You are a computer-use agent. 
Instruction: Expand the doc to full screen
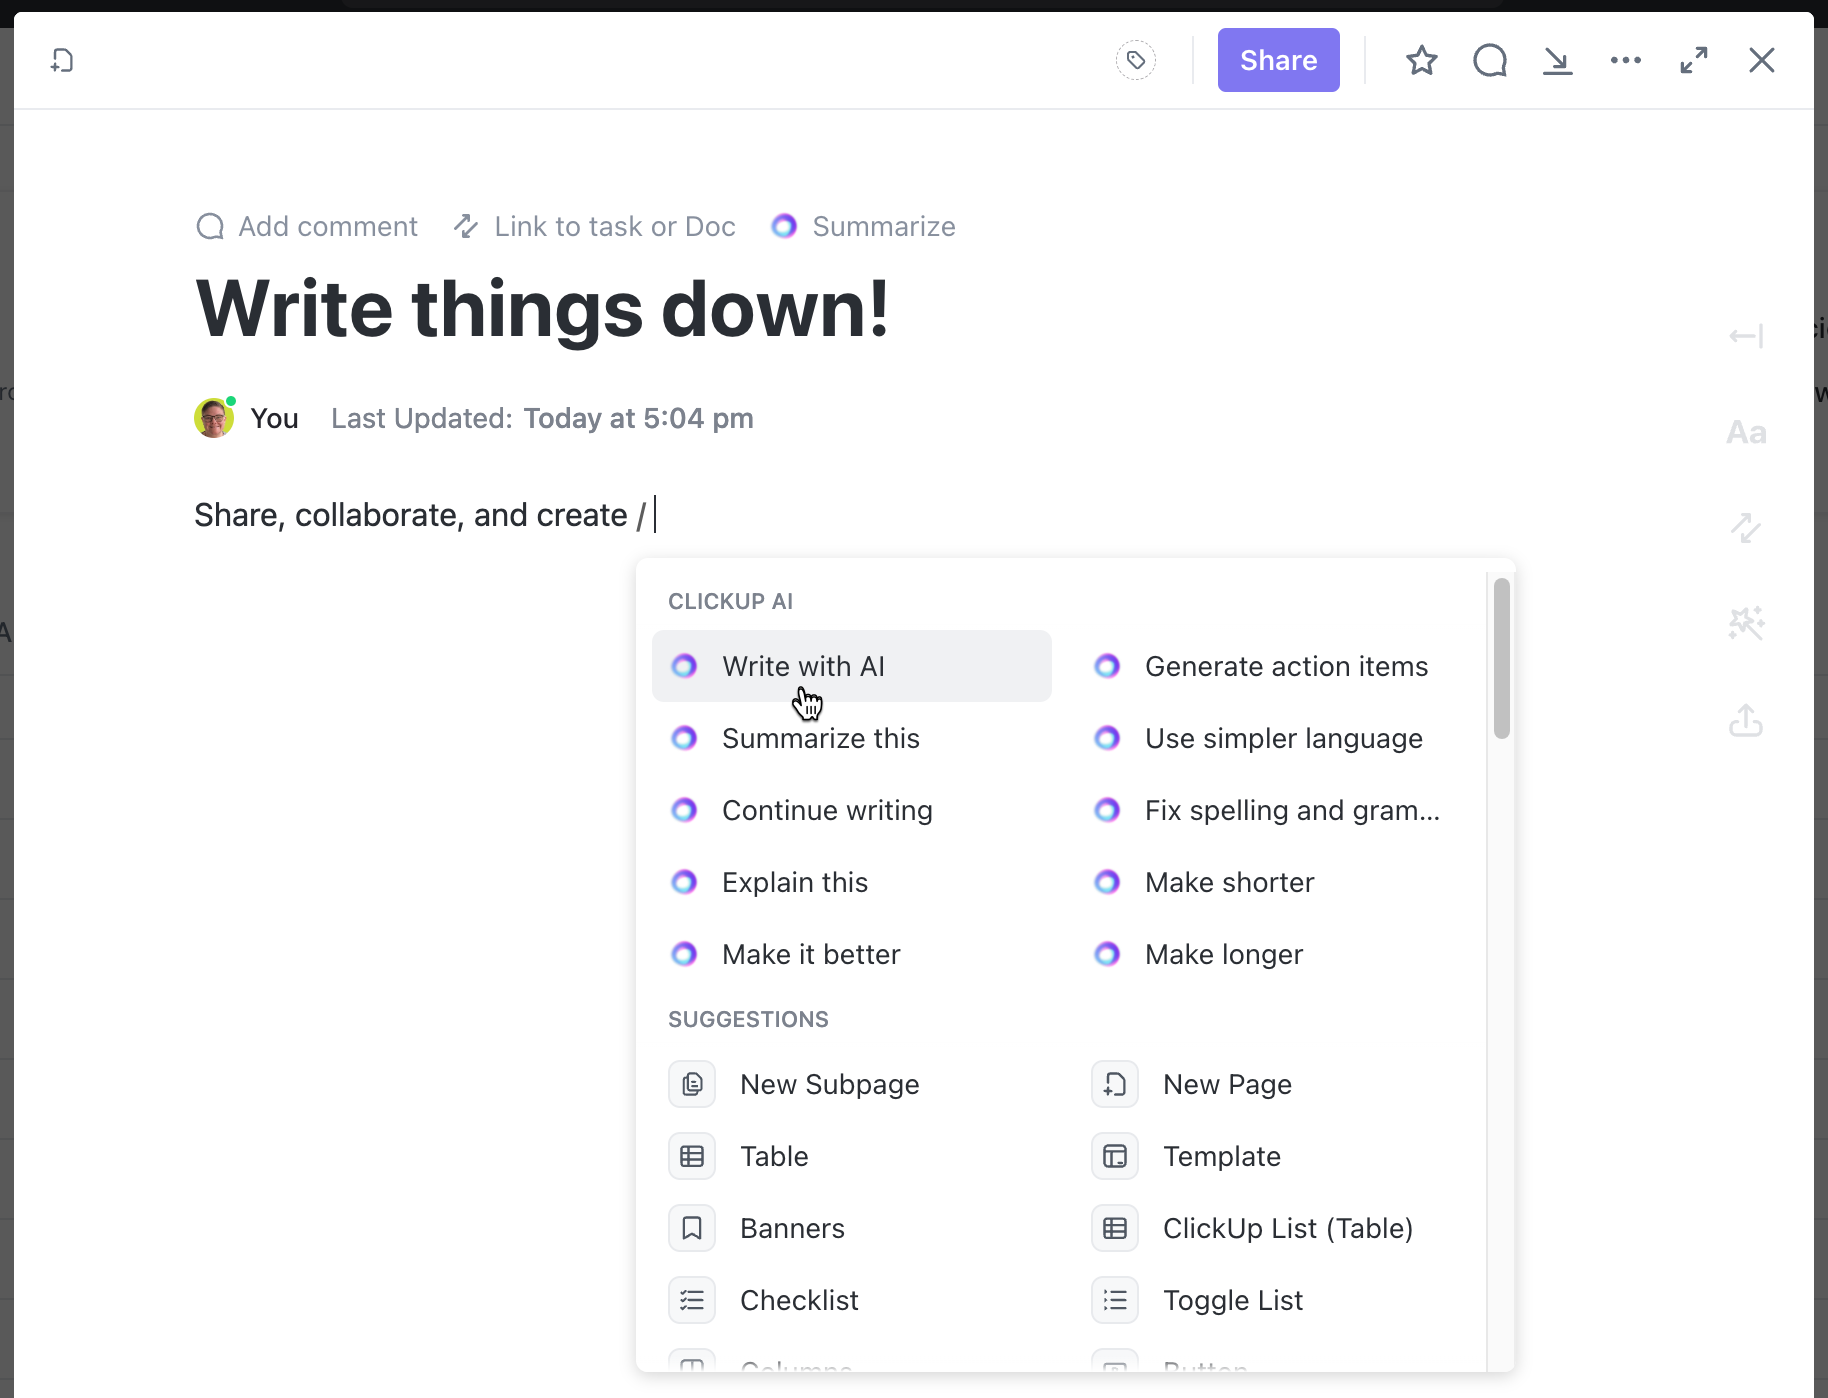pyautogui.click(x=1693, y=61)
